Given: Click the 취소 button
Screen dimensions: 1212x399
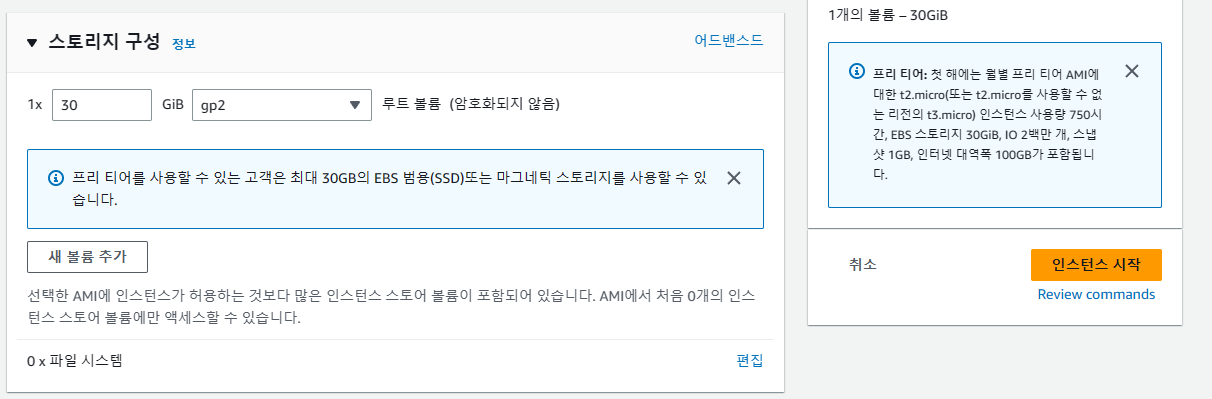Looking at the screenshot, I should click(x=863, y=264).
